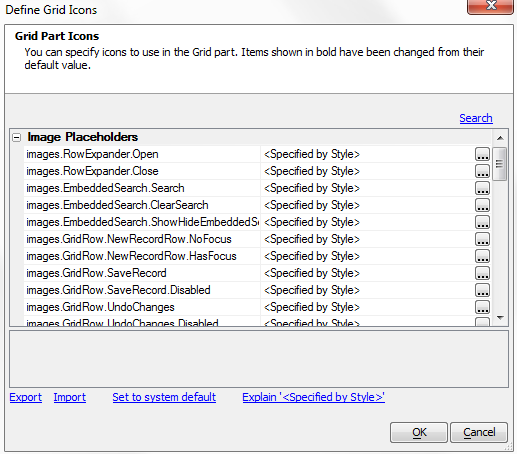The width and height of the screenshot is (517, 454).
Task: Open ellipsis for images.GridRow.SaveRecord row
Action: pos(482,273)
